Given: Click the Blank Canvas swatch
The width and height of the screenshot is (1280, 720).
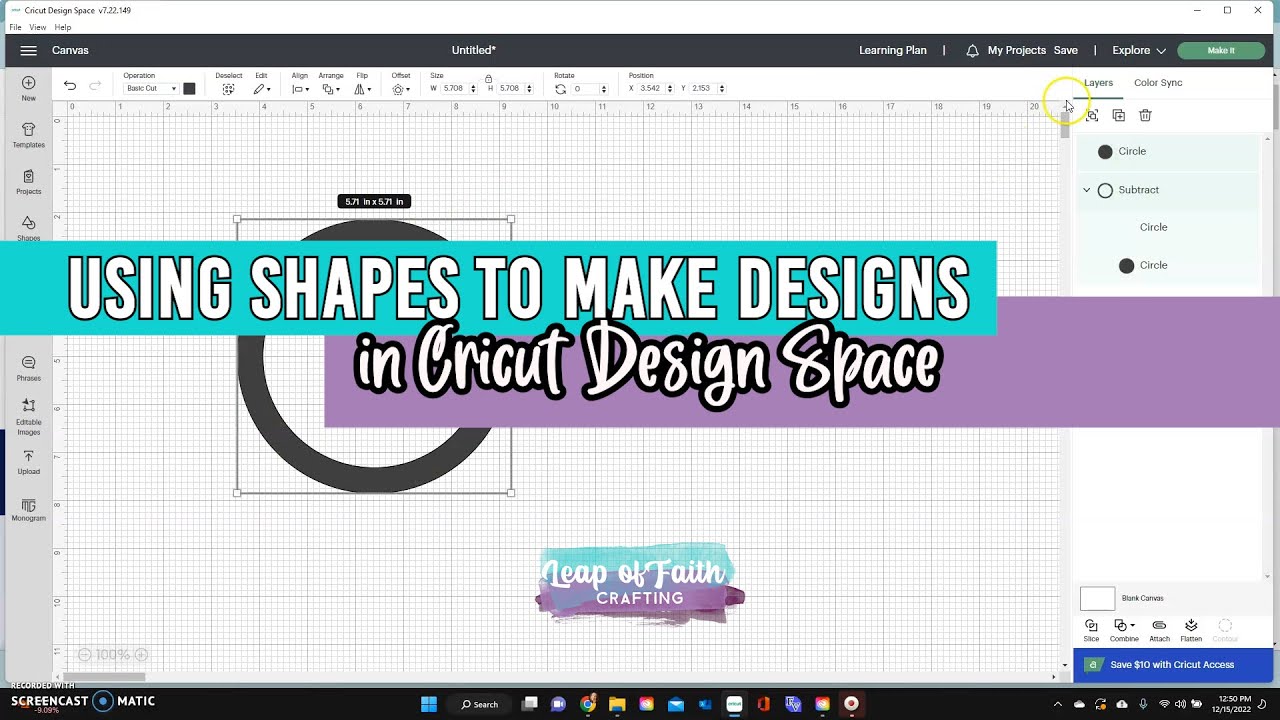Looking at the screenshot, I should coord(1098,599).
